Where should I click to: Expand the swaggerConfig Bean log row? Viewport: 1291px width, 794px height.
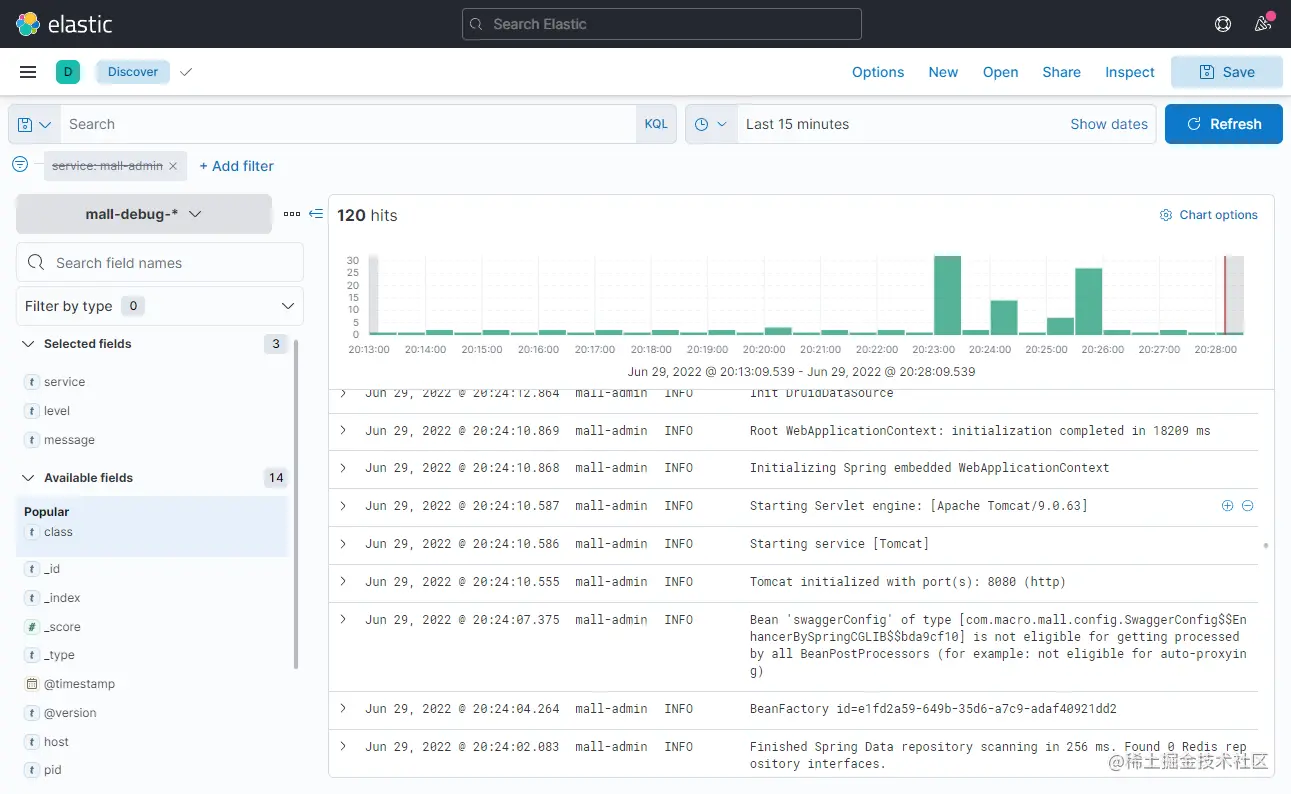(343, 619)
